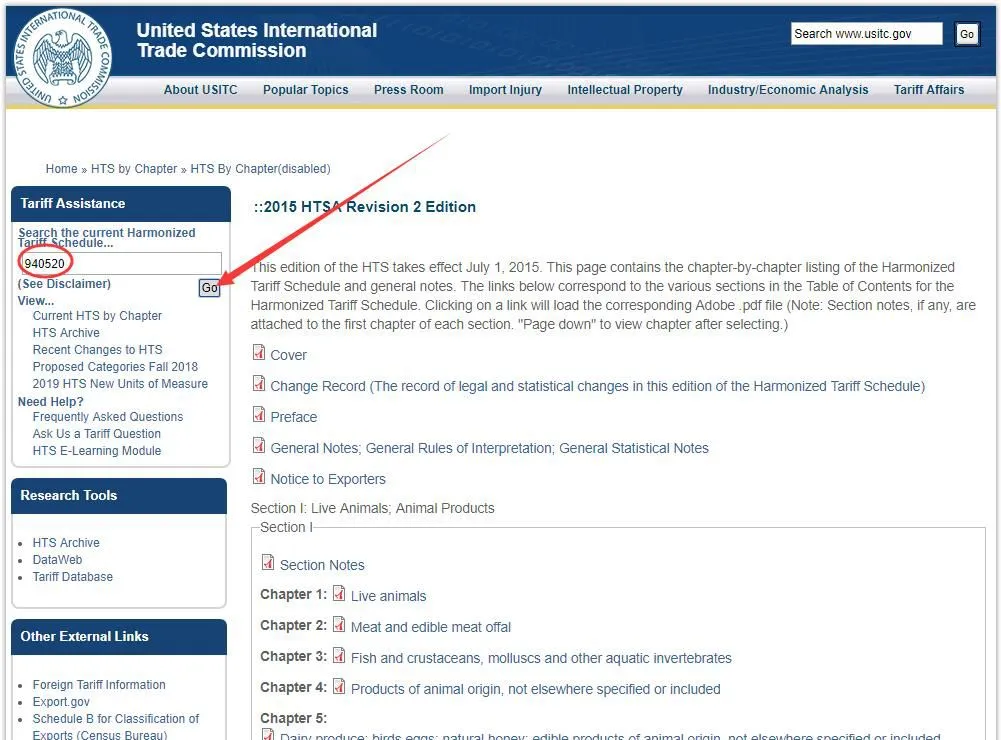Open Foreign Tariff Information link

pyautogui.click(x=99, y=685)
